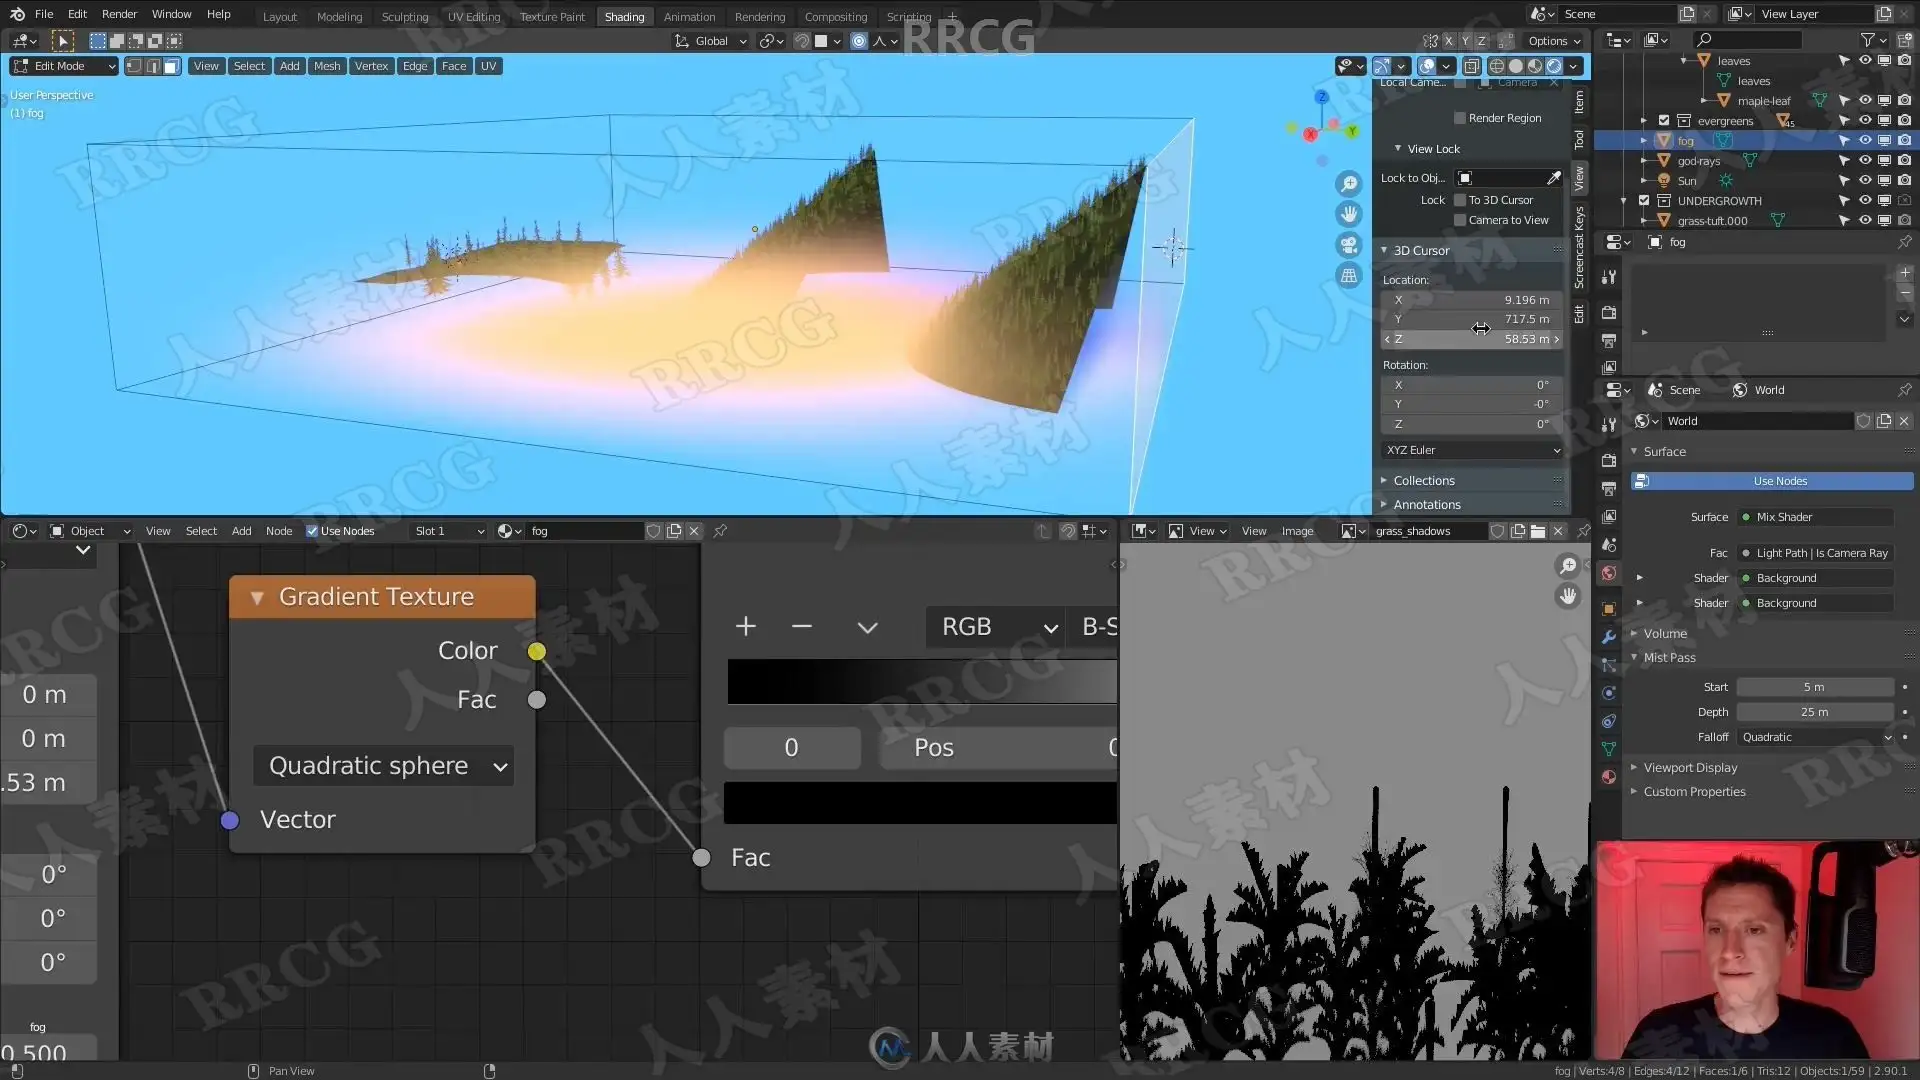
Task: Click the Use Nodes button in World surface
Action: pos(1780,481)
